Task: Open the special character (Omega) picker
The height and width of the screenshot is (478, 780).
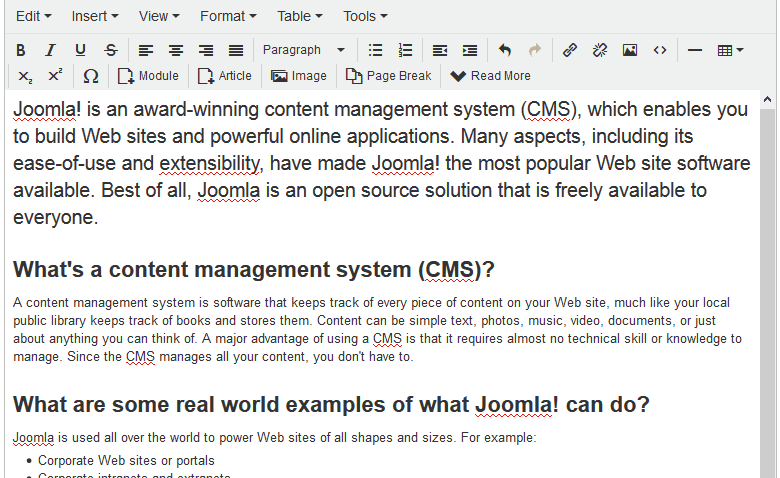Action: (91, 76)
